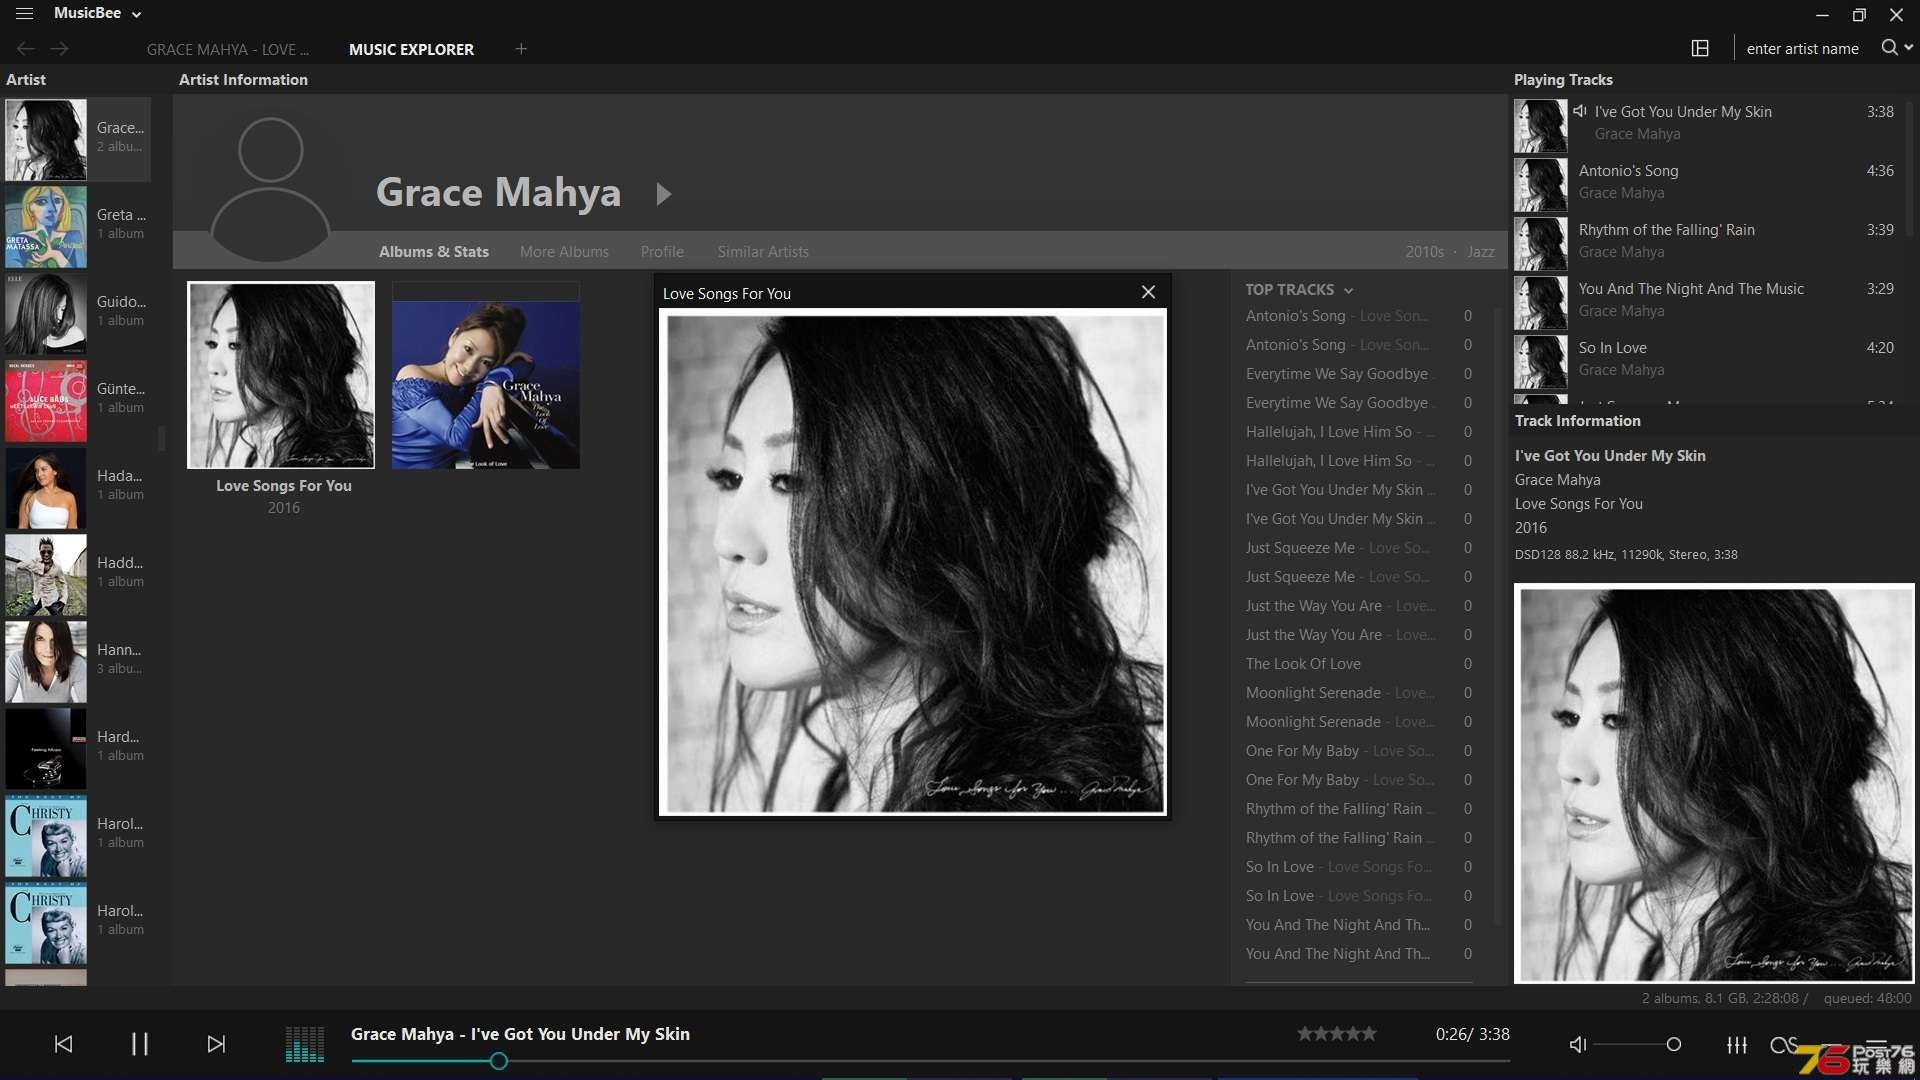Click first Just Squeeze Me top track
This screenshot has height=1080, width=1920.
(x=1358, y=547)
